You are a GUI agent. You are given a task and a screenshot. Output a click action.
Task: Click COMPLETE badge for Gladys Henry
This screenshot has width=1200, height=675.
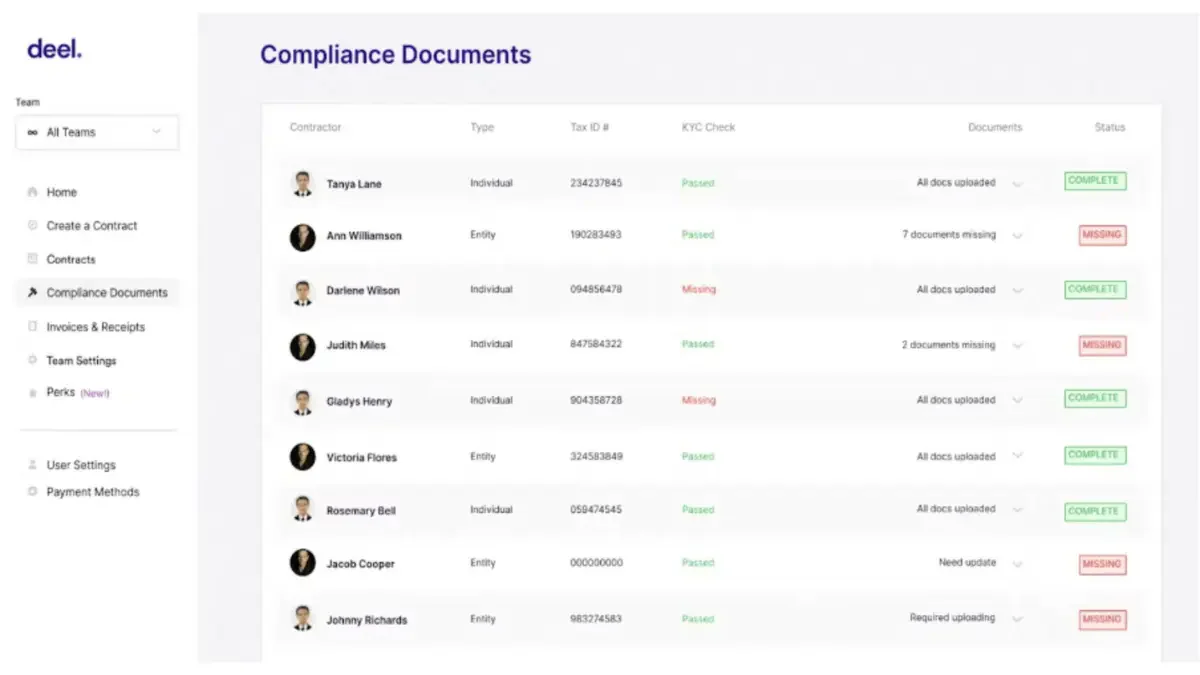coord(1095,398)
